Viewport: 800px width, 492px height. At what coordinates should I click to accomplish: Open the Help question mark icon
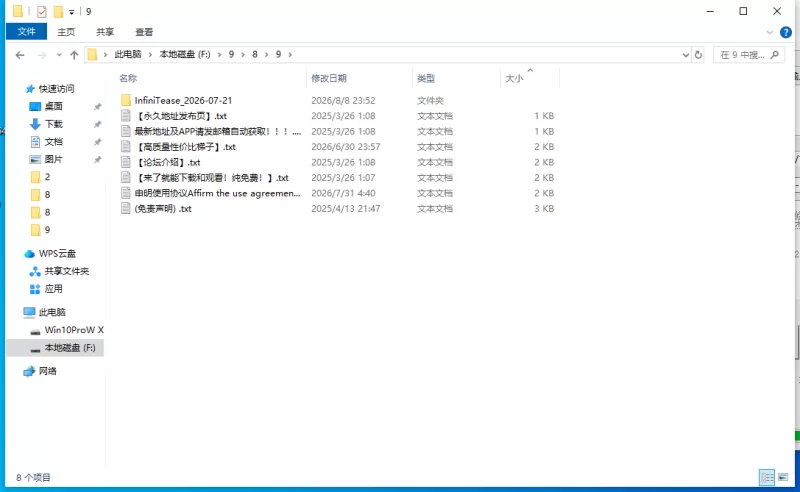(786, 32)
